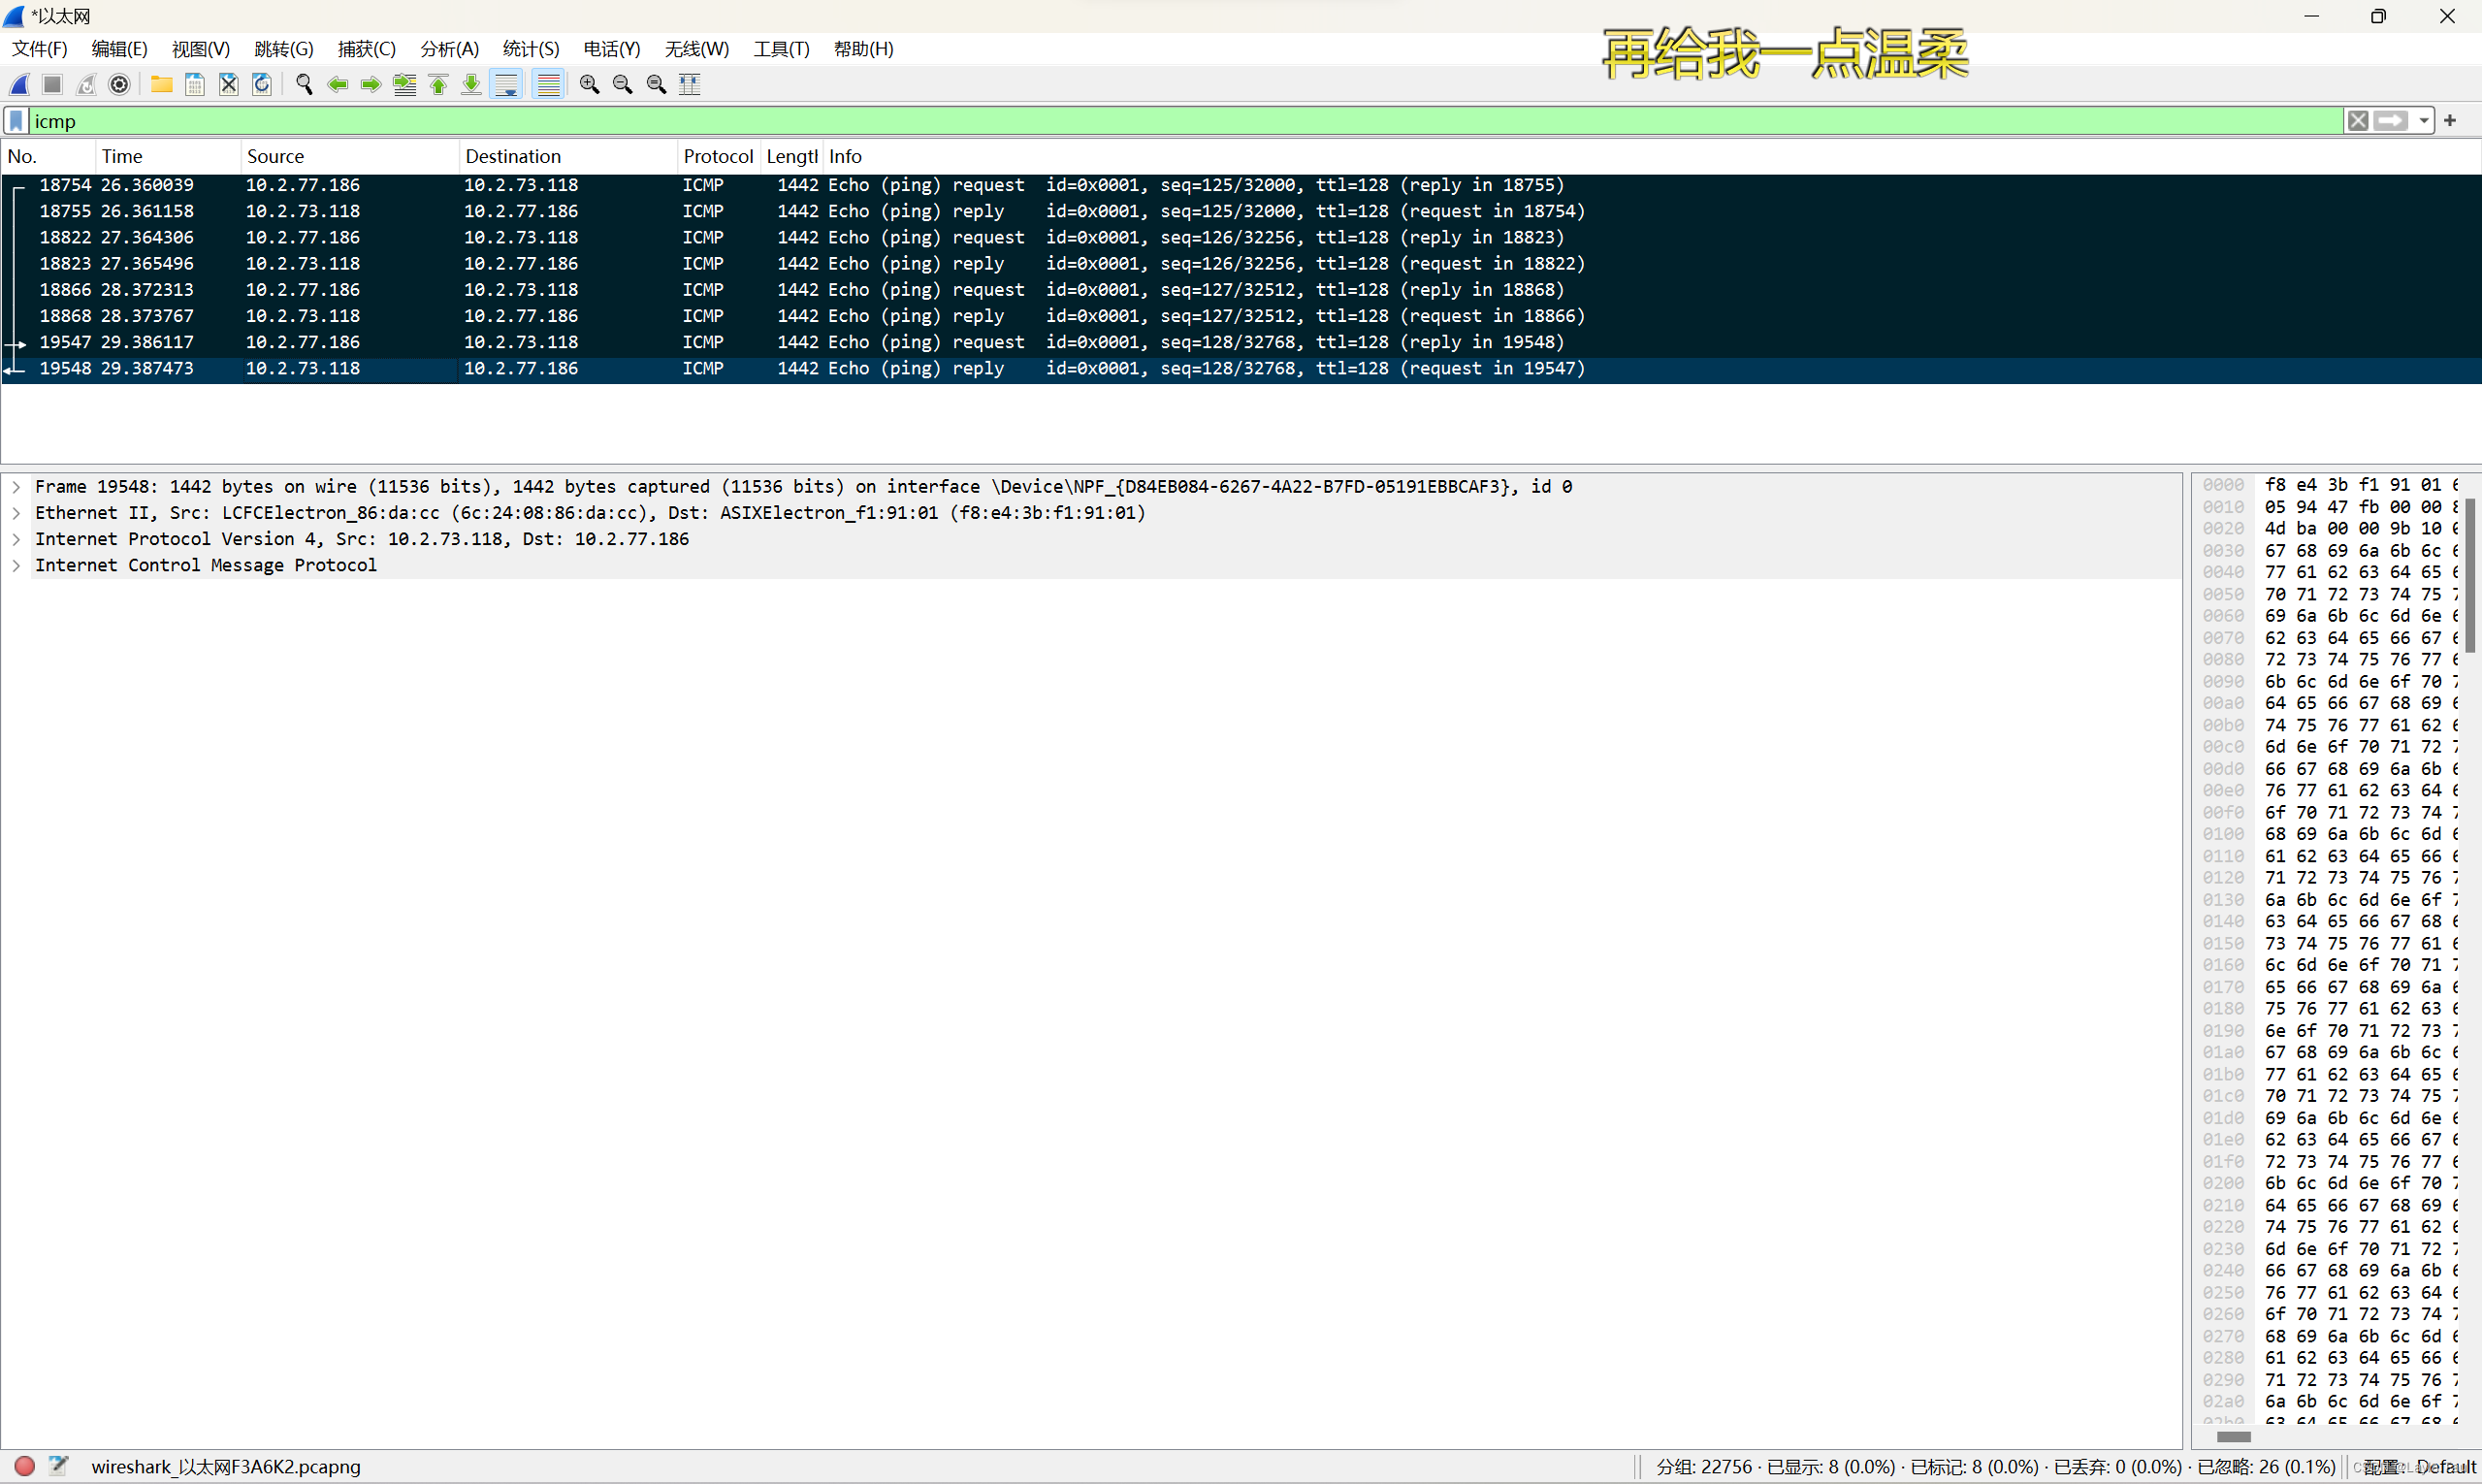The width and height of the screenshot is (2482, 1484).
Task: Open the 视图(V) menu
Action: (x=201, y=49)
